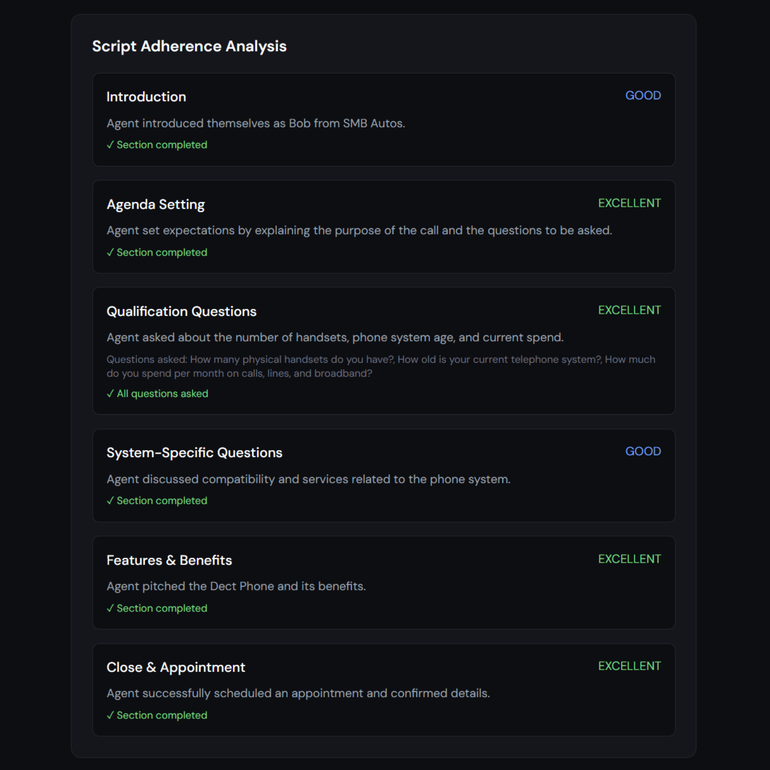
Task: Select the Features & Benefits section title
Action: [169, 560]
